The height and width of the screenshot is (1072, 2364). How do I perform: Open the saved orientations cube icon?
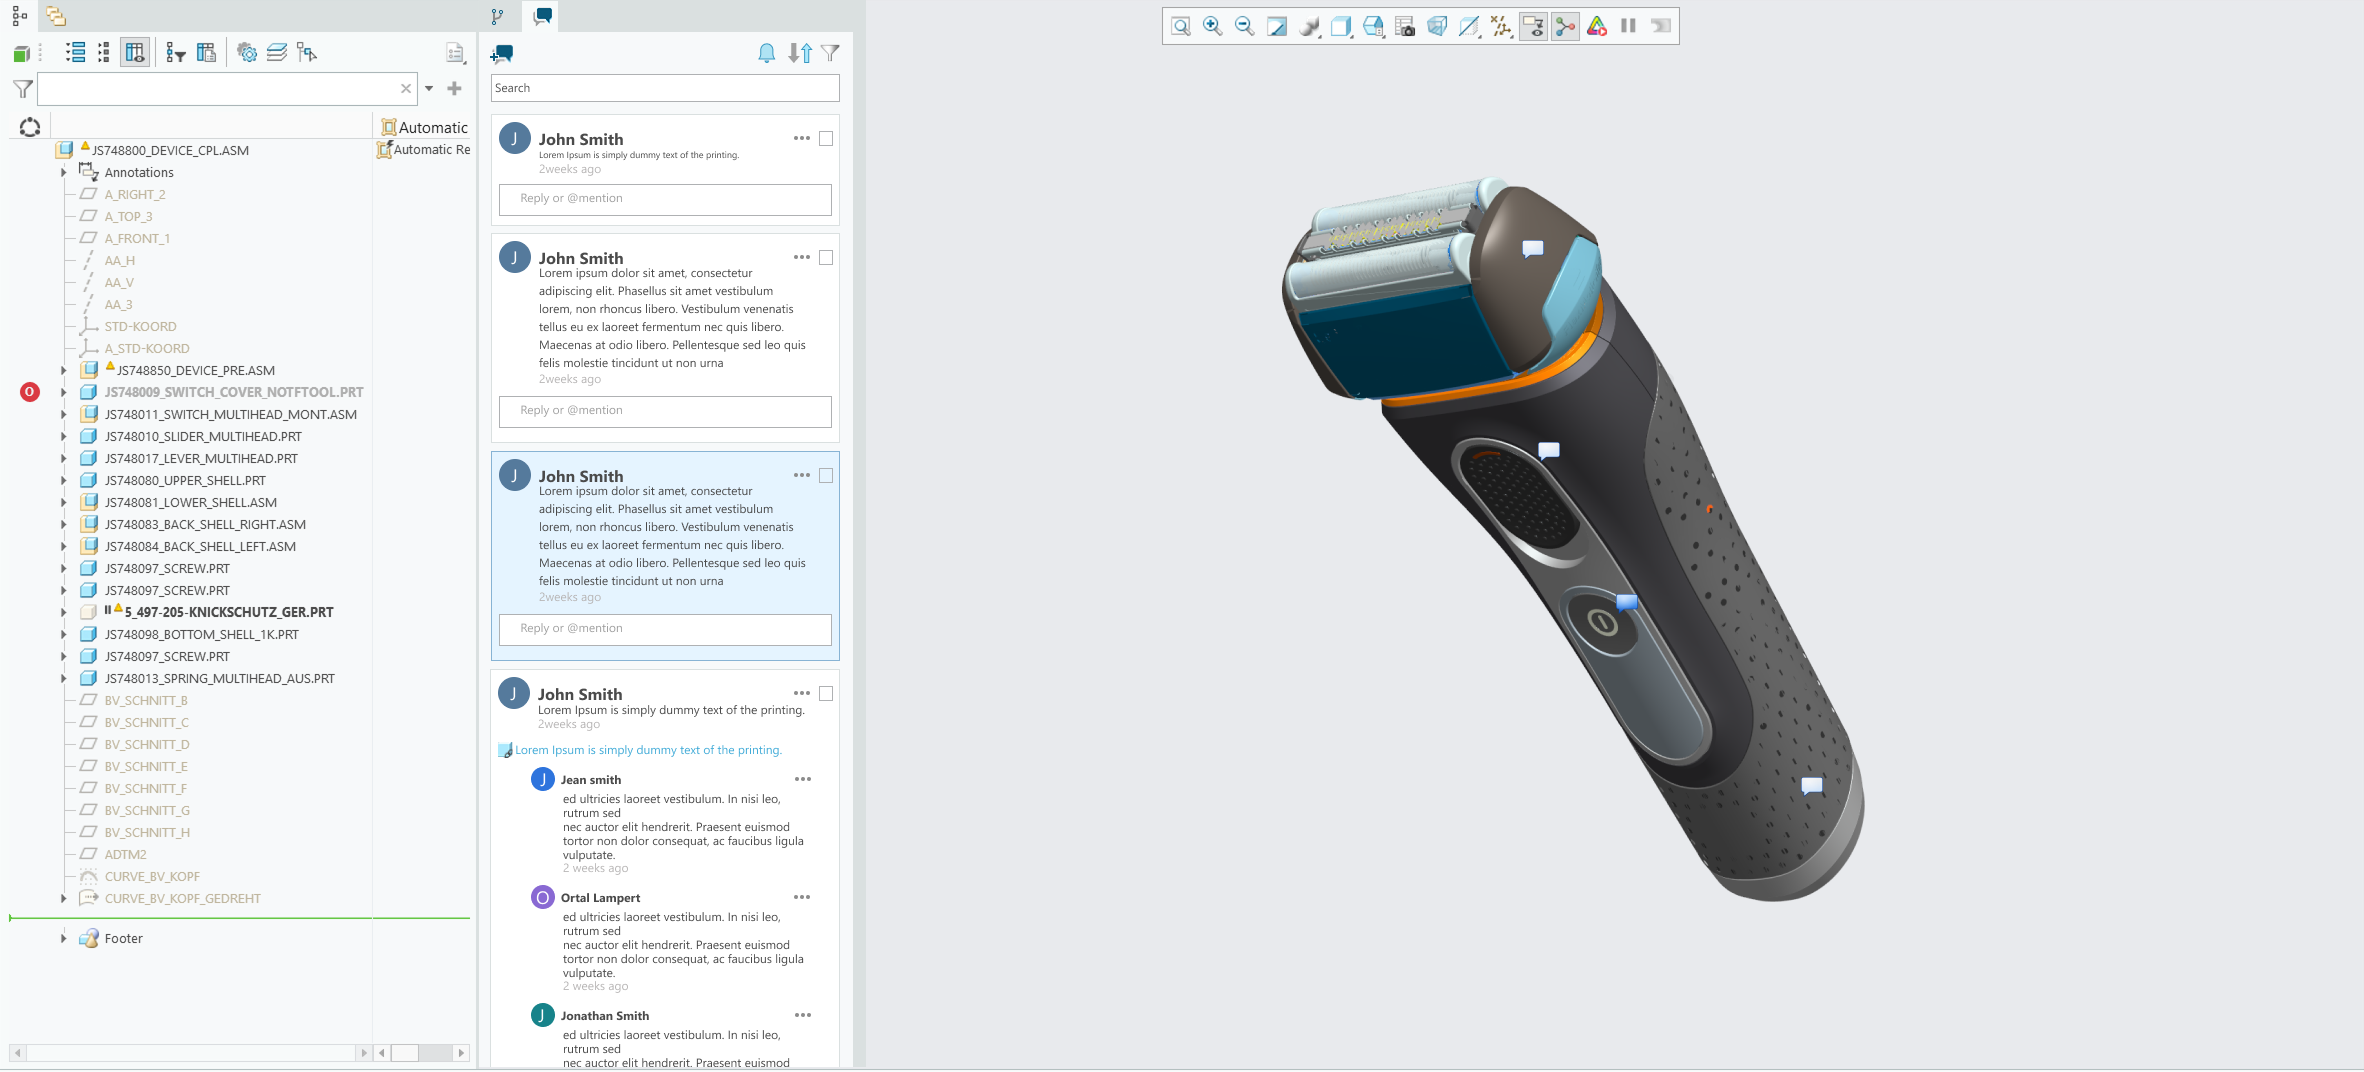coord(1341,26)
